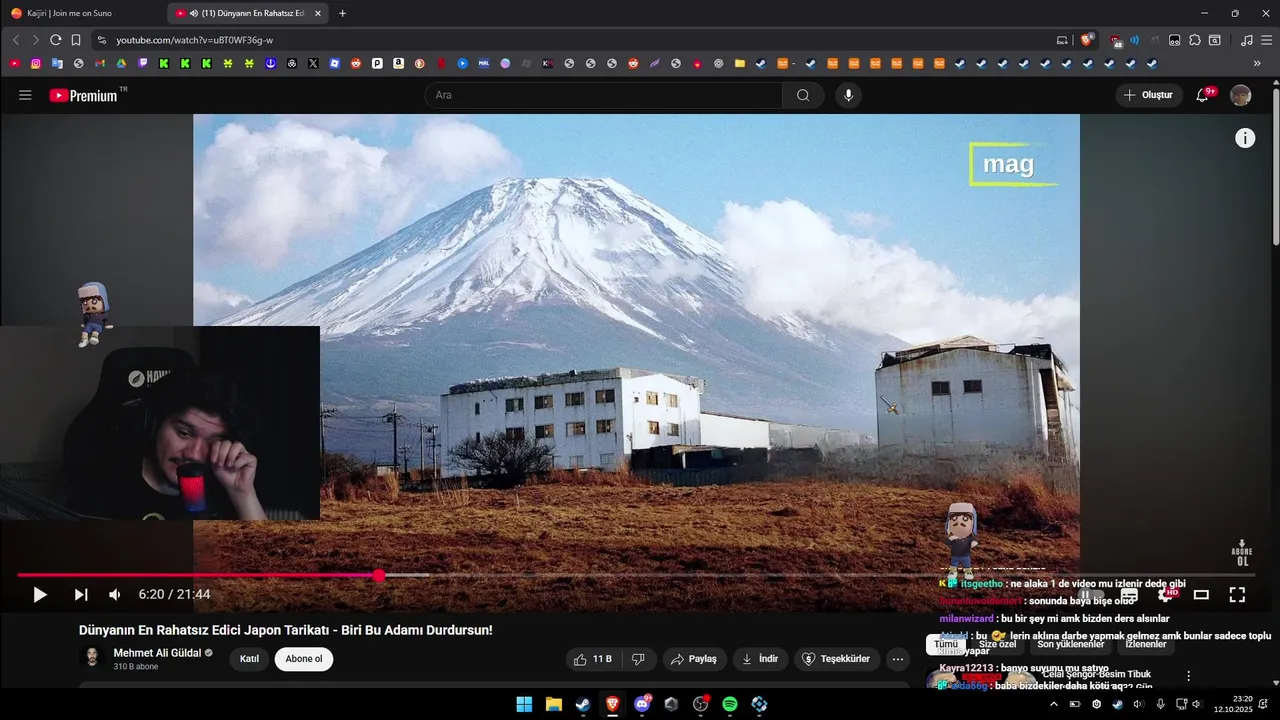This screenshot has width=1280, height=720.
Task: Open Gmail bookmark
Action: point(99,63)
